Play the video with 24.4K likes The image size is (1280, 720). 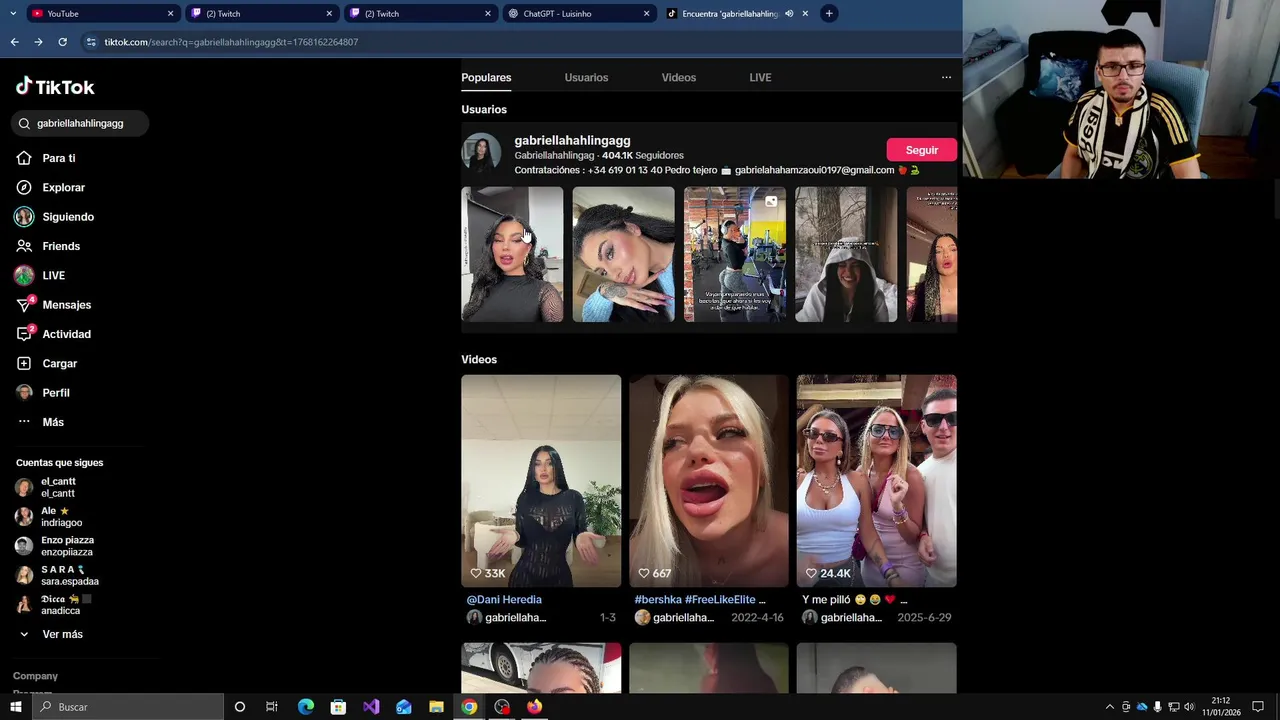876,481
